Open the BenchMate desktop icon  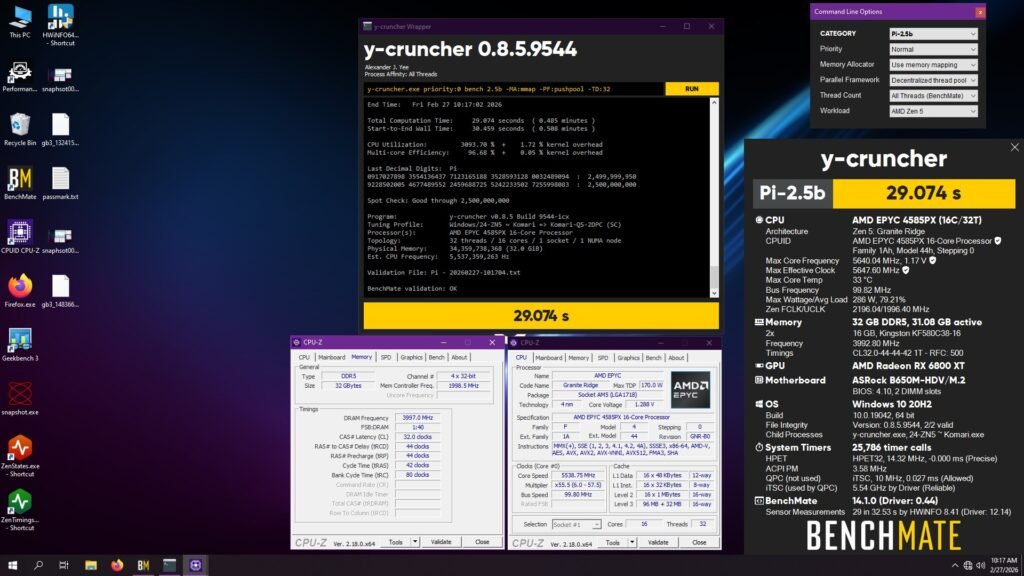18,175
